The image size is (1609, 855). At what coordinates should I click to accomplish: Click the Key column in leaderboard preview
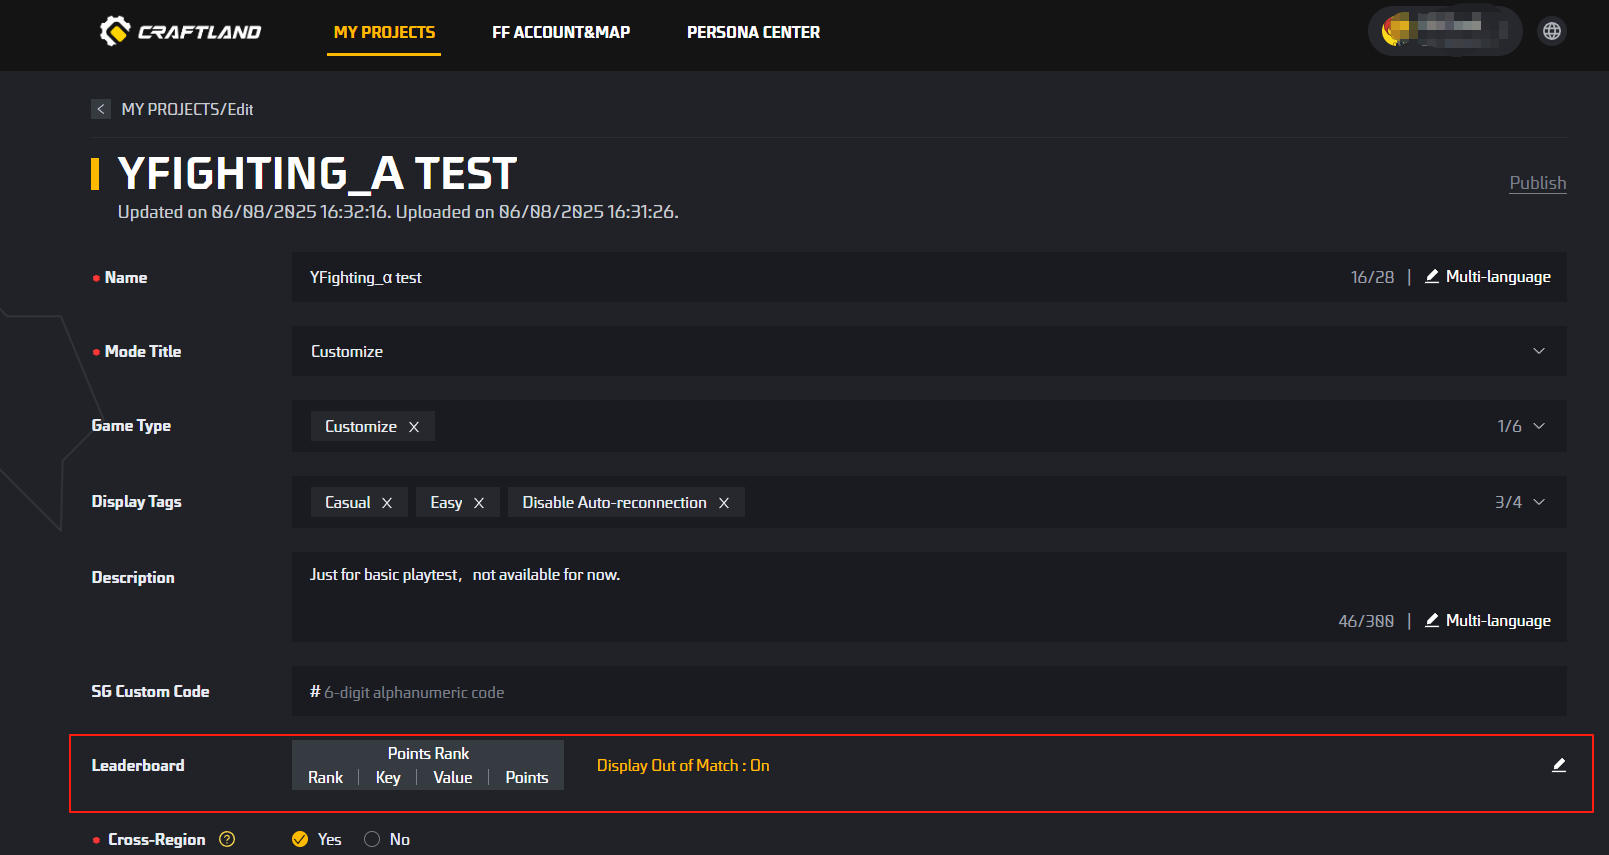(388, 777)
